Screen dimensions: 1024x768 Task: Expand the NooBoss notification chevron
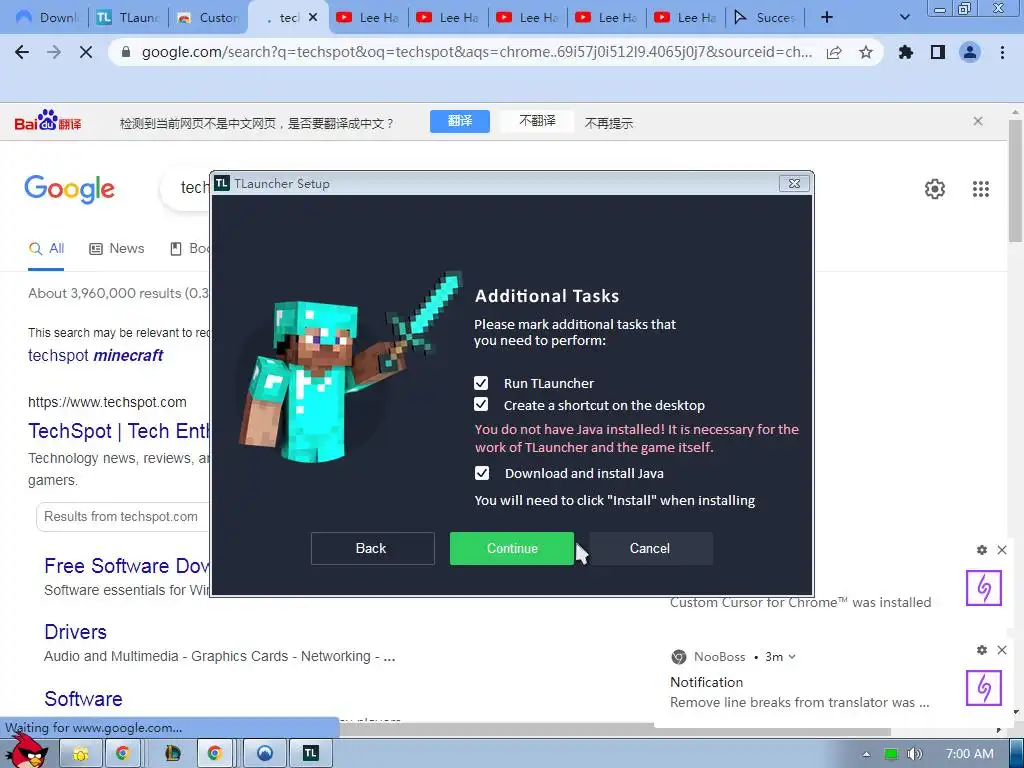click(x=792, y=657)
